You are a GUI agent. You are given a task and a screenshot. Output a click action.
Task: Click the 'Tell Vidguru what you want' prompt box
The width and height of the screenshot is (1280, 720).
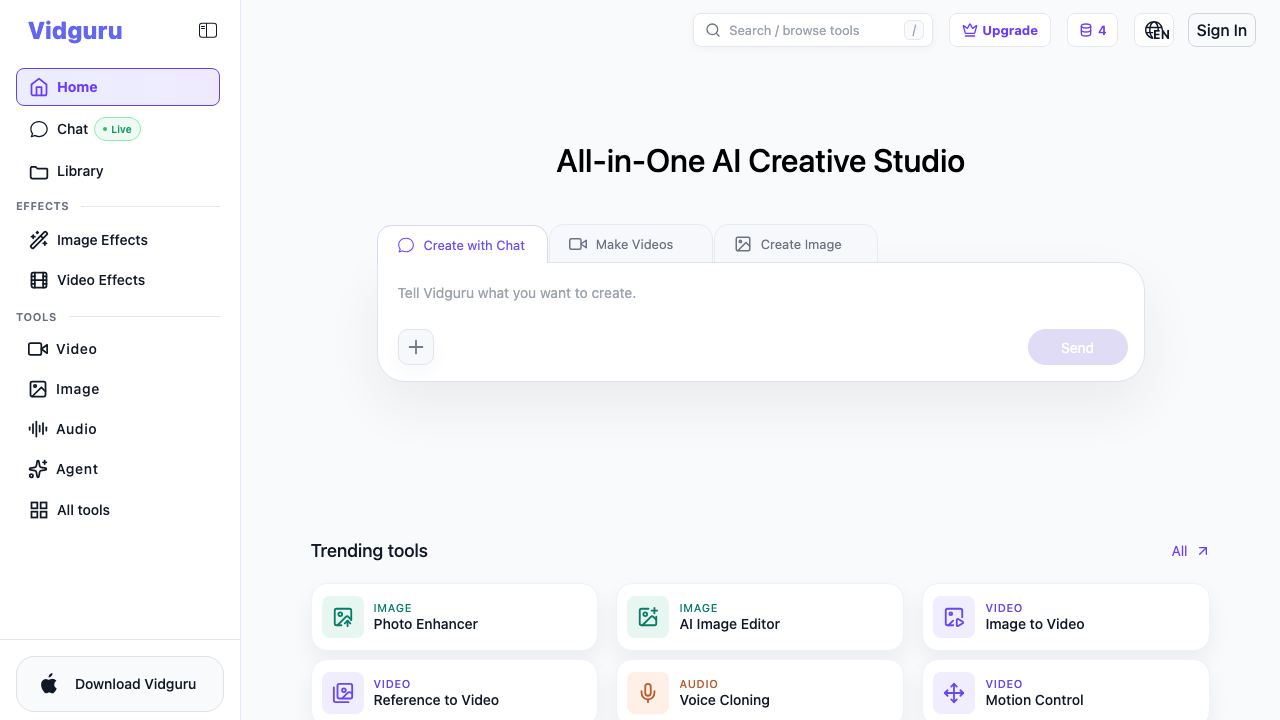click(x=760, y=293)
